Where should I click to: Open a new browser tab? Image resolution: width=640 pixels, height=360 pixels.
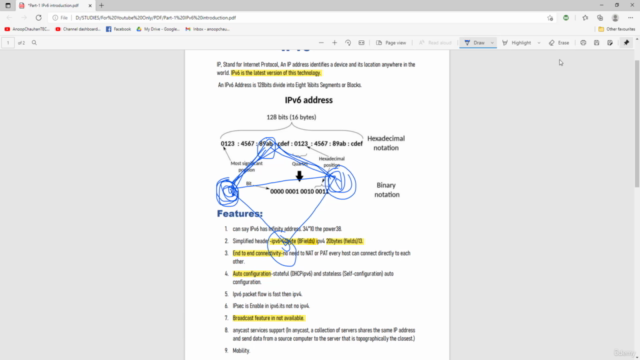(x=101, y=6)
